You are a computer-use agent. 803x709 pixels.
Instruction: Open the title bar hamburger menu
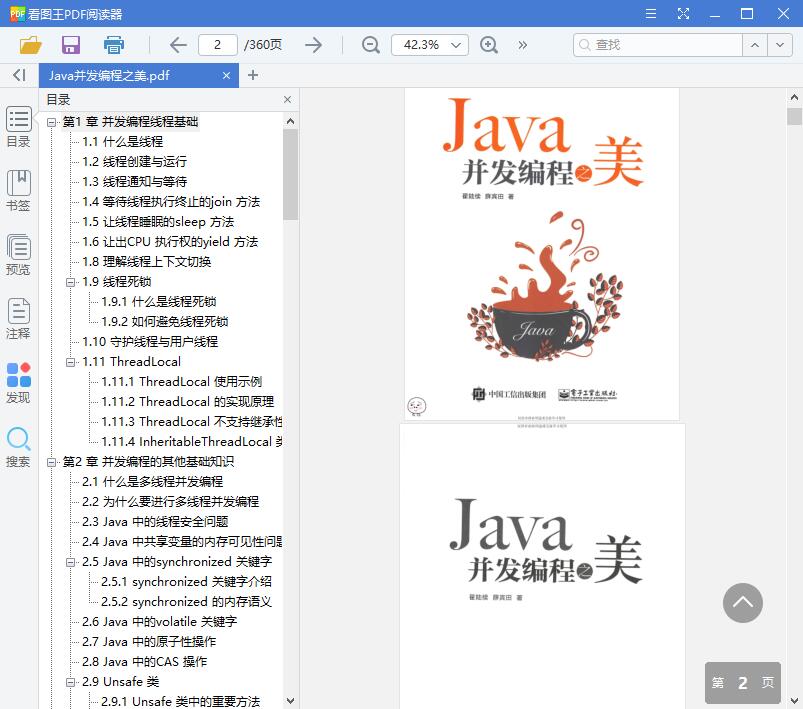651,13
